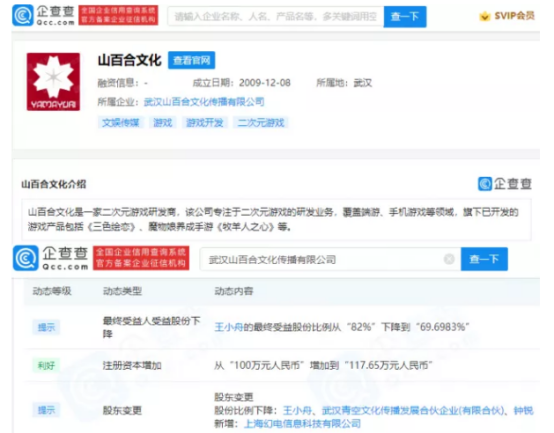Click the SVIP crown icon
Viewport: 554px width, 433px height.
(x=485, y=16)
